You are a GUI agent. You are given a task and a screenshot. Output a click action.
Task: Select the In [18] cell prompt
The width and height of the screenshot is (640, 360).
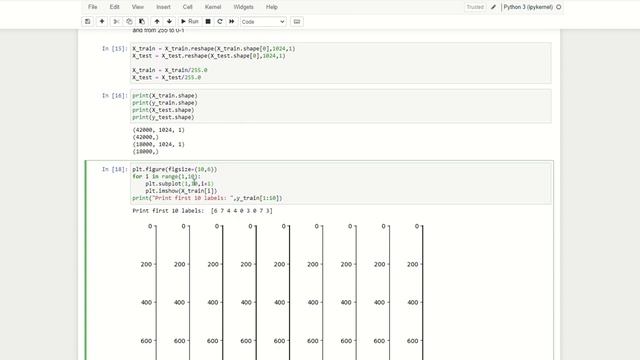114,169
